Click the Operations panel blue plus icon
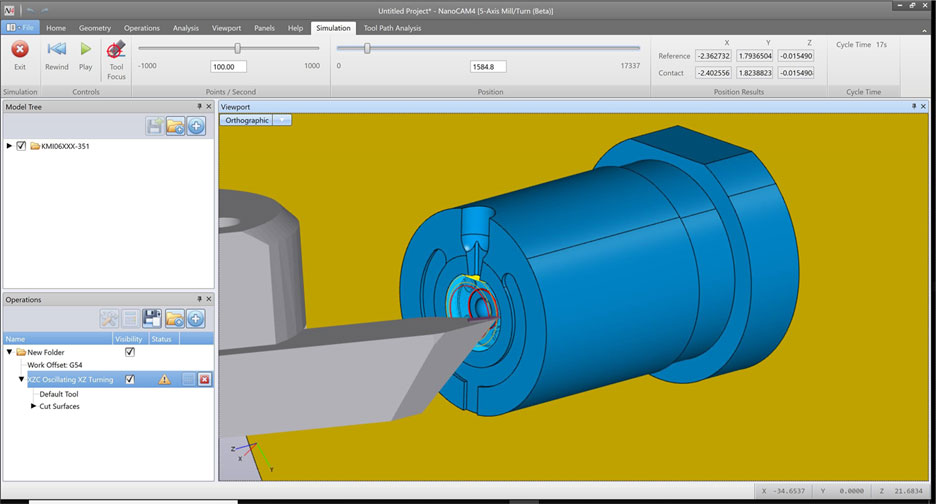936x504 pixels. [x=196, y=319]
